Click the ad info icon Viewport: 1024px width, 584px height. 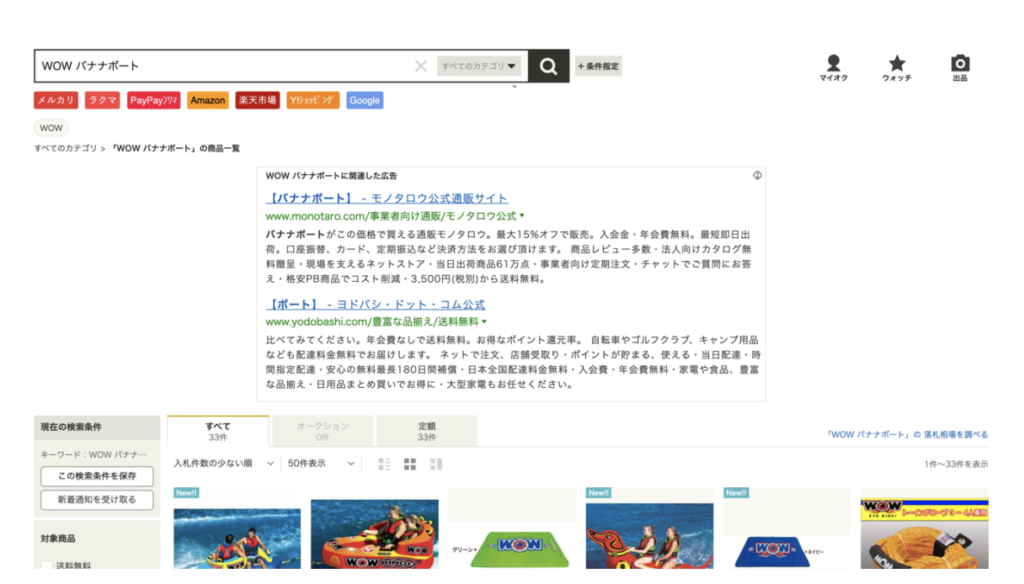pos(757,175)
